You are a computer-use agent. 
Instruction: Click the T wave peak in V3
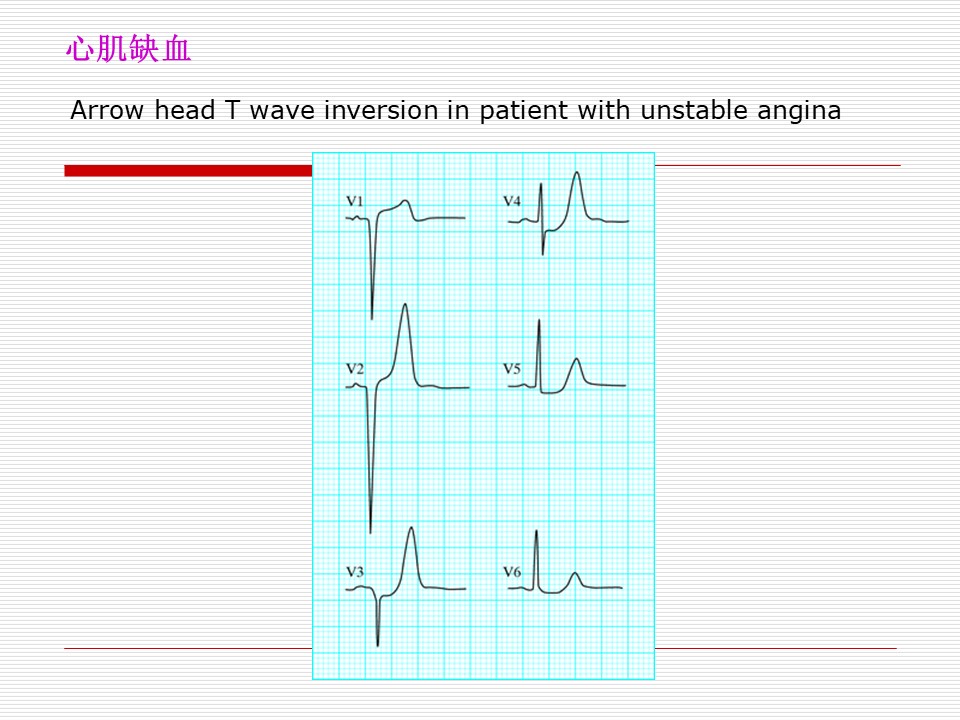(411, 530)
